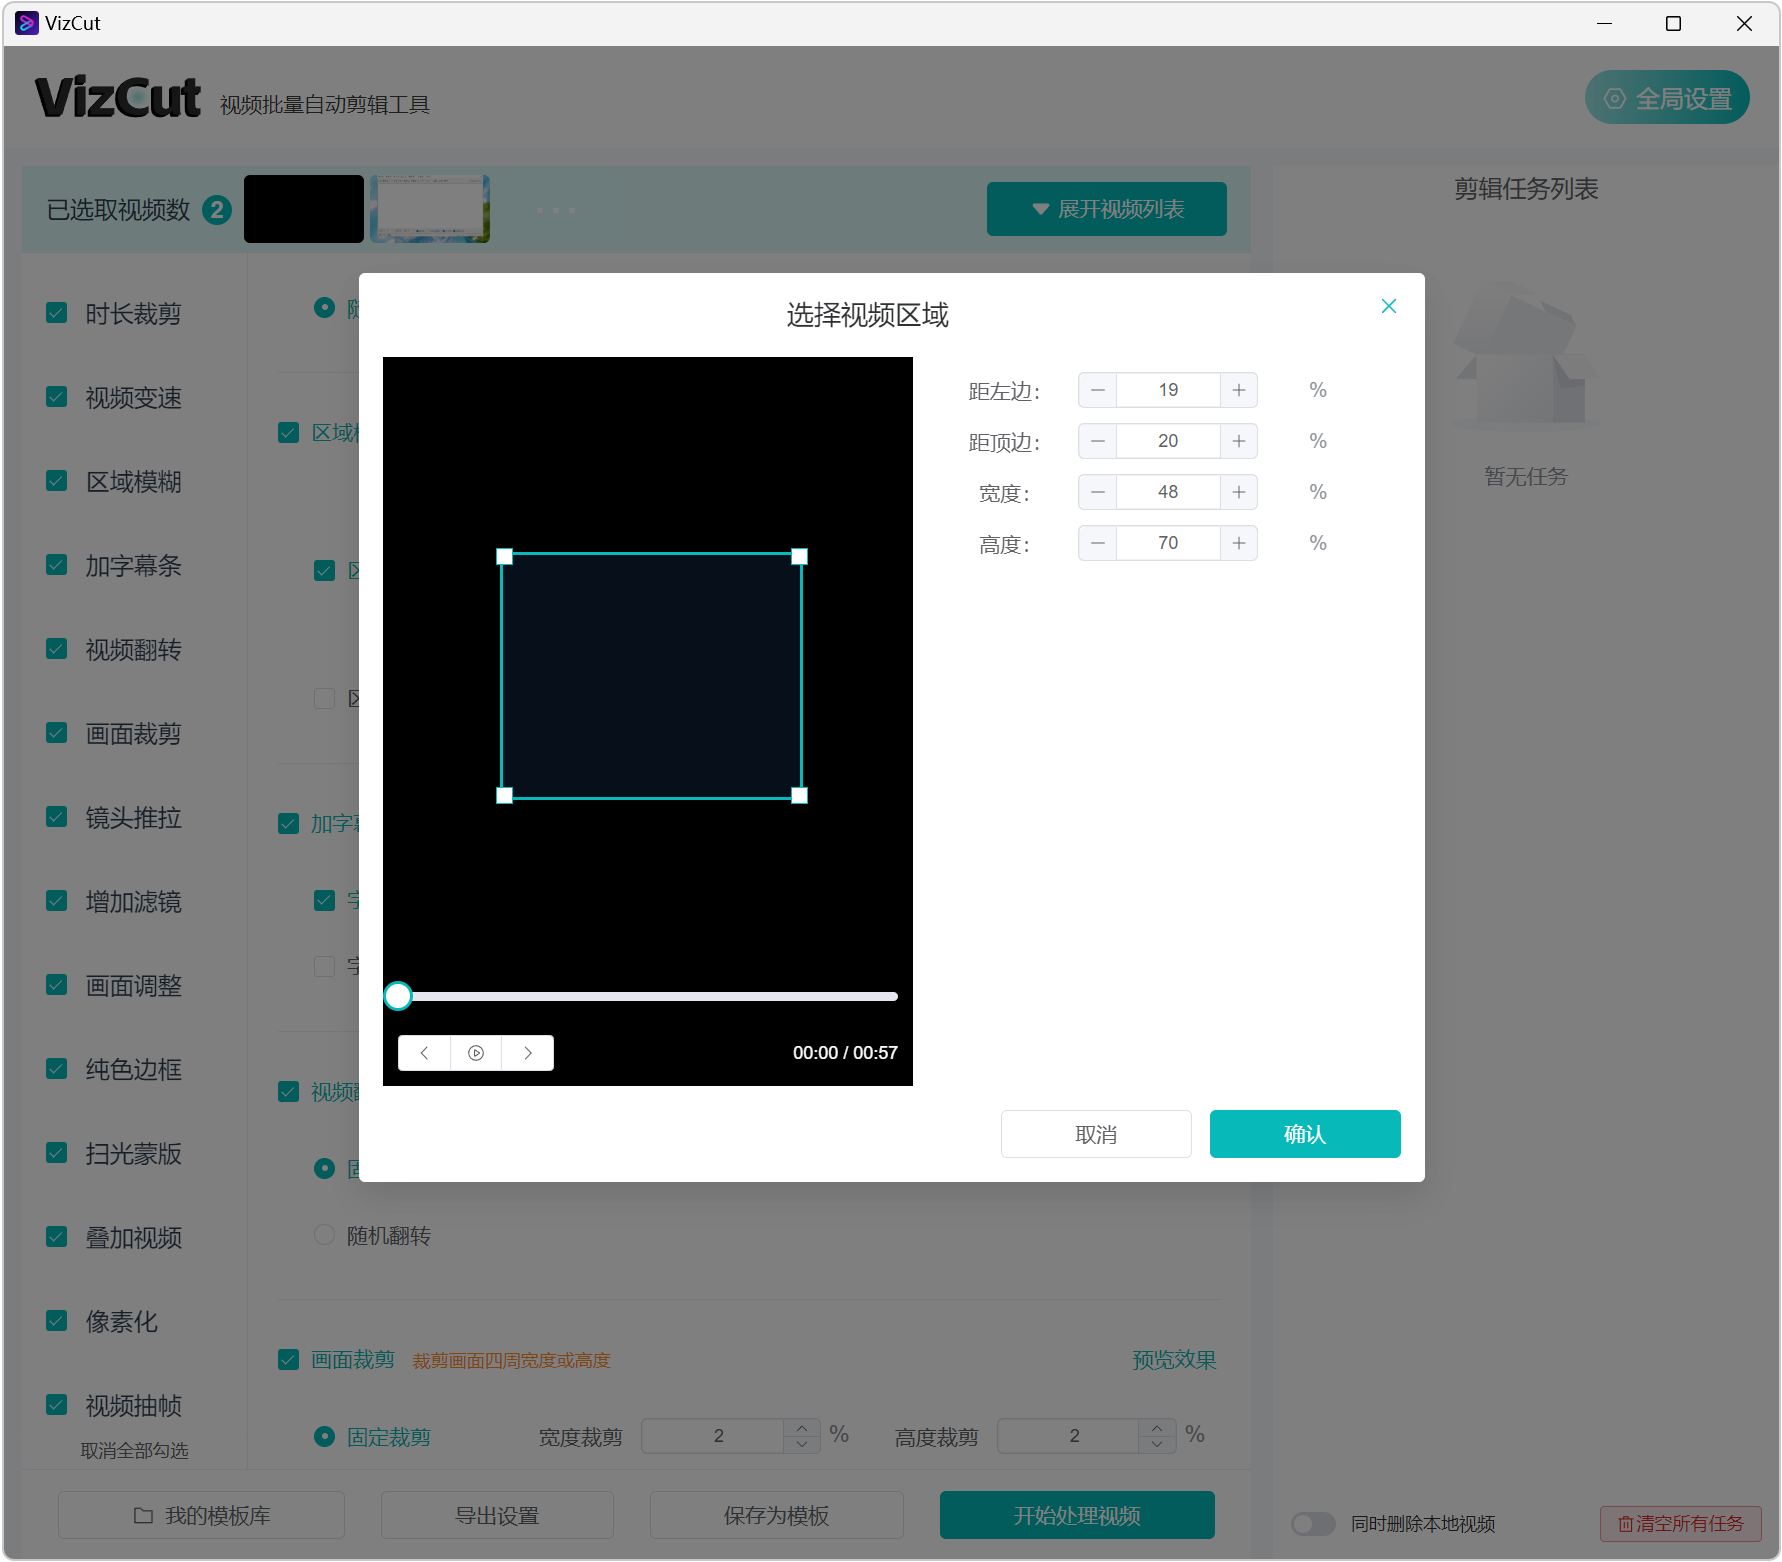
Task: Toggle the 增加滤镜 checkbox
Action: (x=57, y=901)
